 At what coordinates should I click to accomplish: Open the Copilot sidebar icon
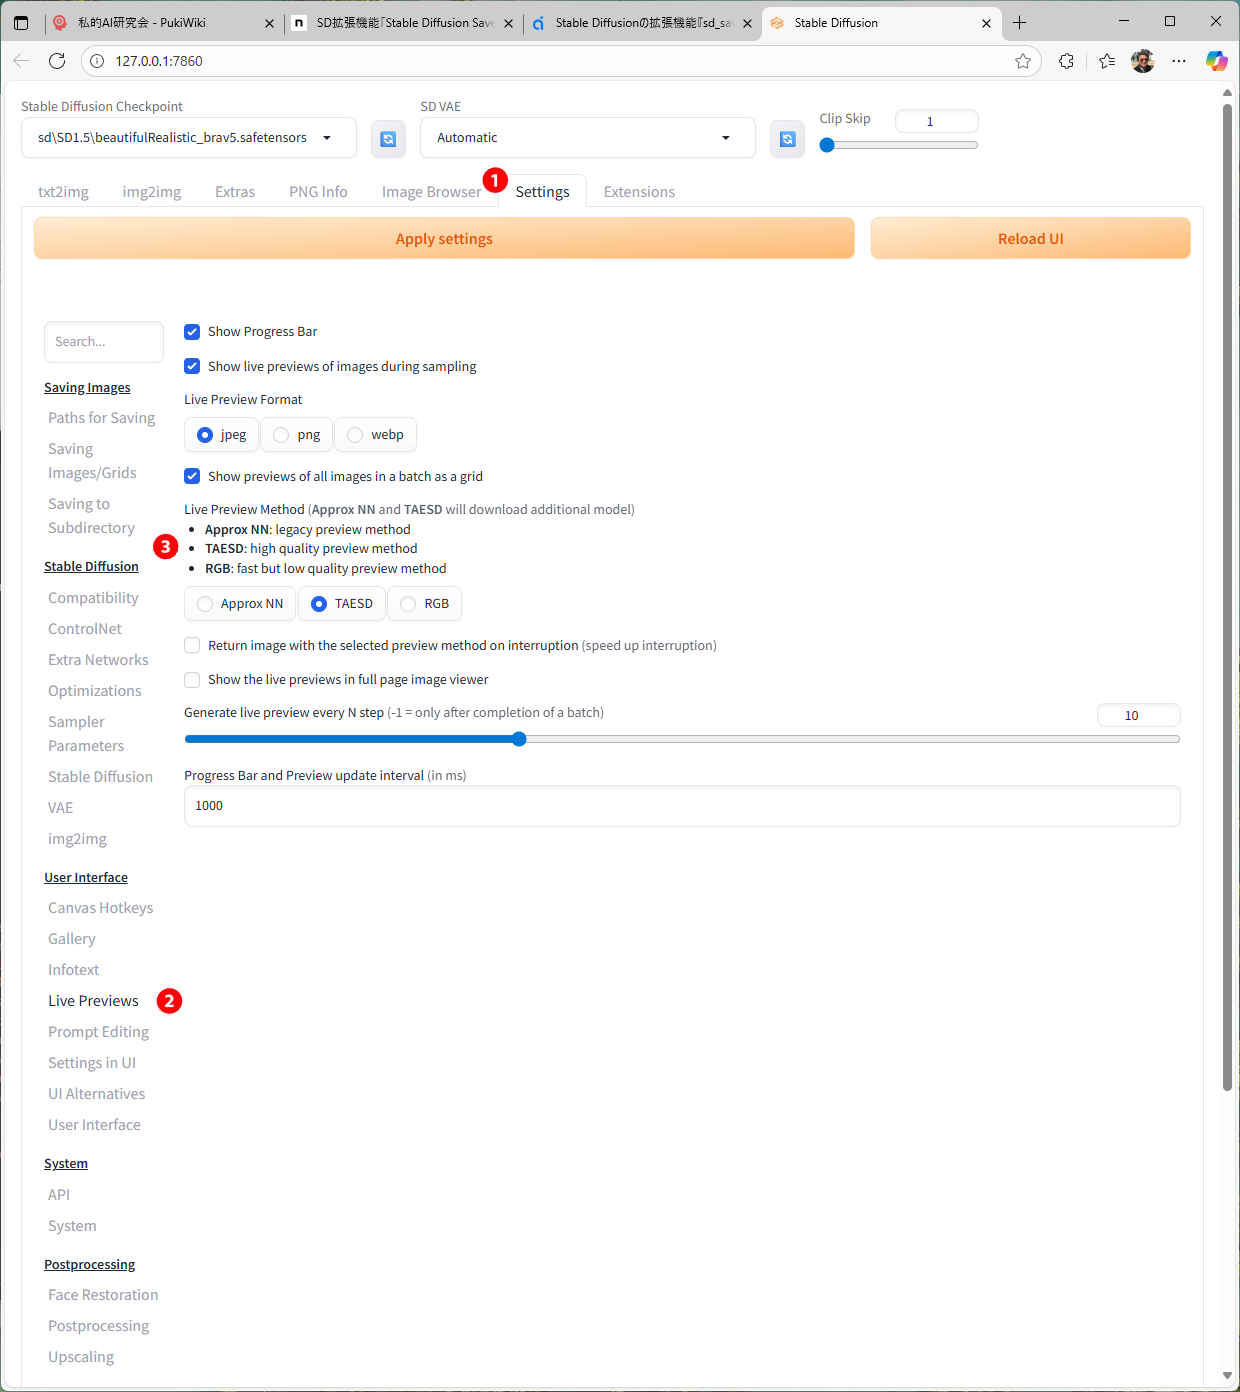click(1216, 61)
